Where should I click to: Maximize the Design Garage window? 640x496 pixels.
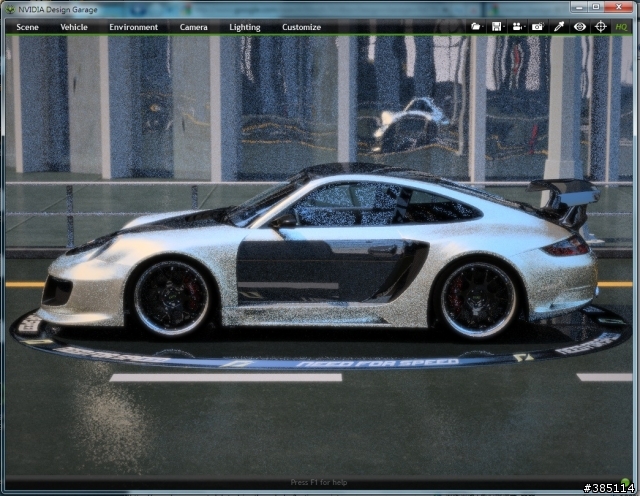click(596, 7)
